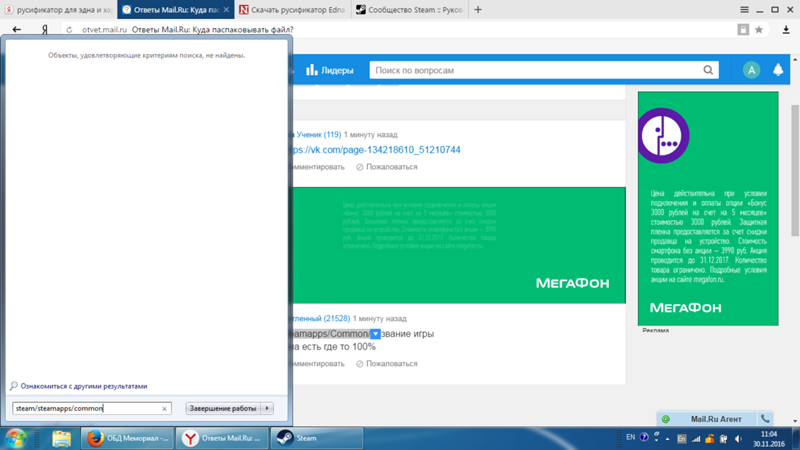Click the page vertical scrollbar

click(795, 171)
